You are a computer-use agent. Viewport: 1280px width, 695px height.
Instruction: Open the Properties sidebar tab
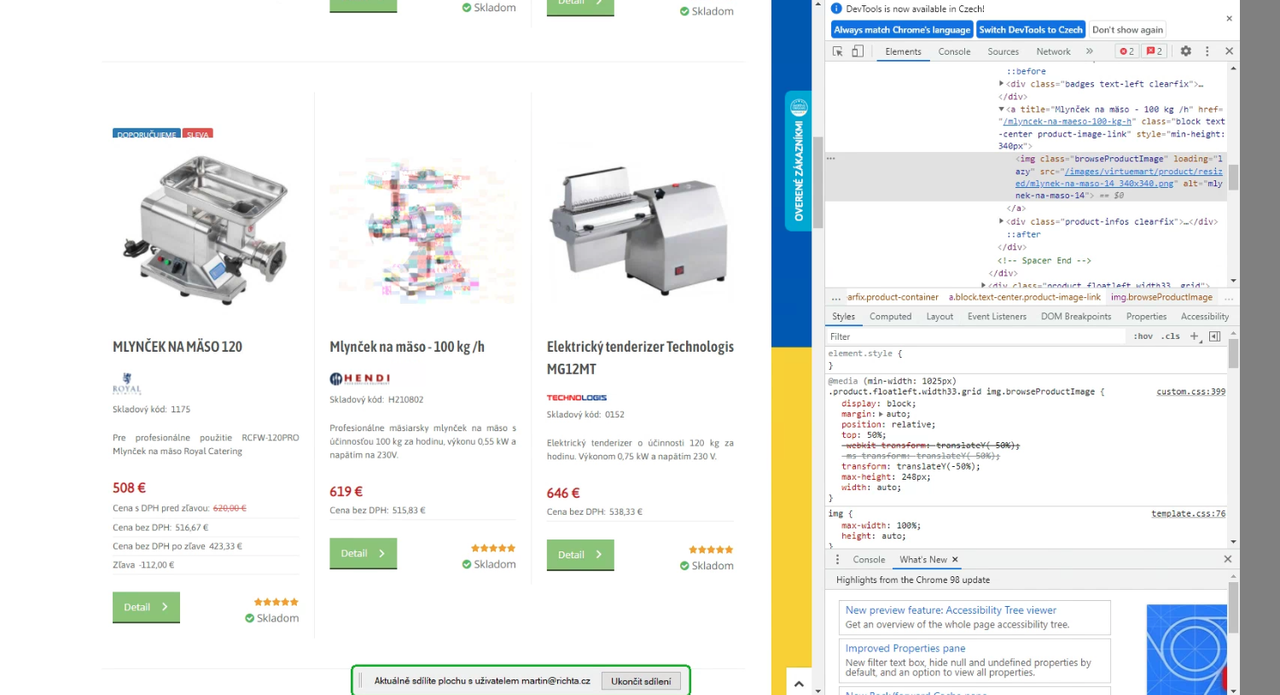[1146, 316]
